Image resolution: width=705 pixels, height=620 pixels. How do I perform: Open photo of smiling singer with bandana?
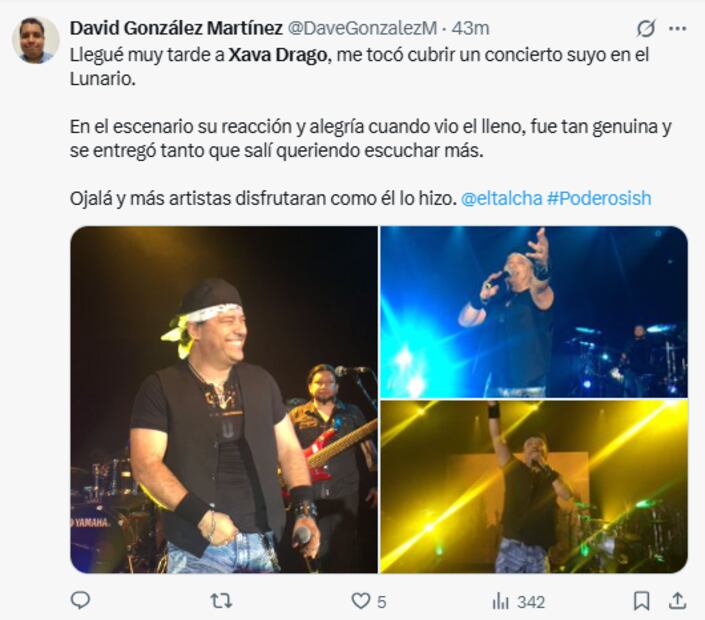(224, 399)
